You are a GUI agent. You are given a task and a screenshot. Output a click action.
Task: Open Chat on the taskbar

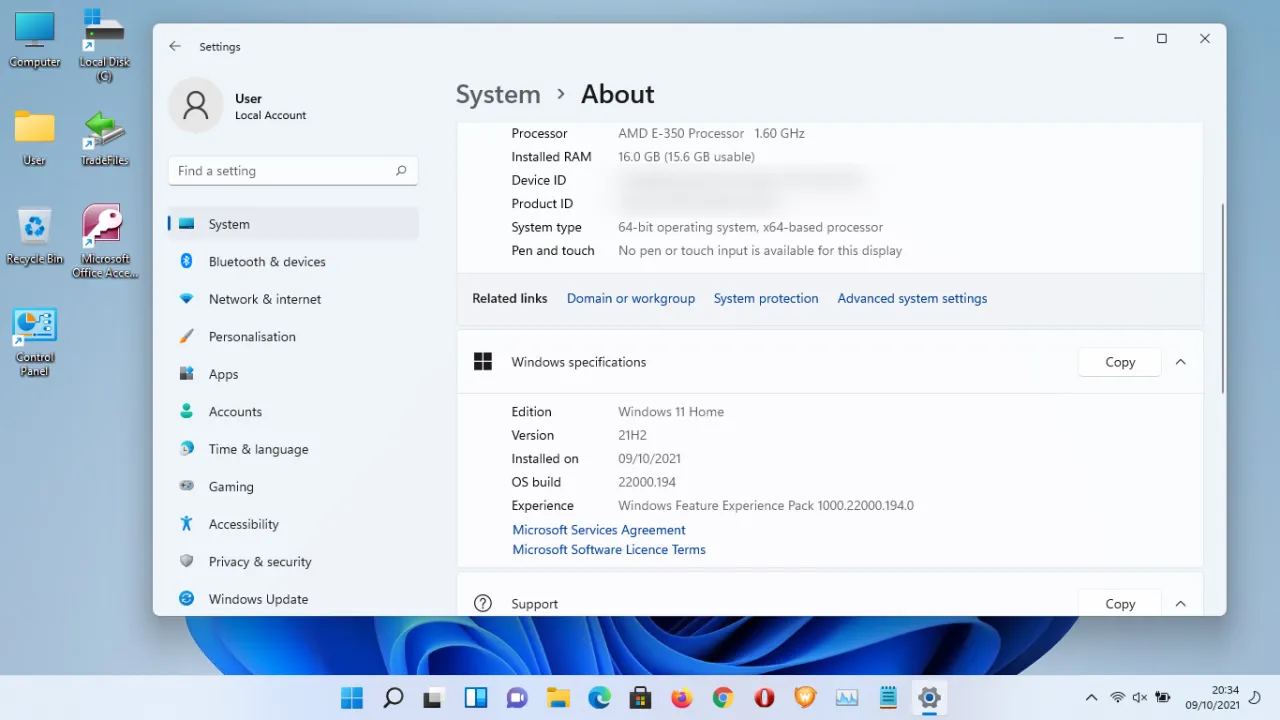[516, 698]
